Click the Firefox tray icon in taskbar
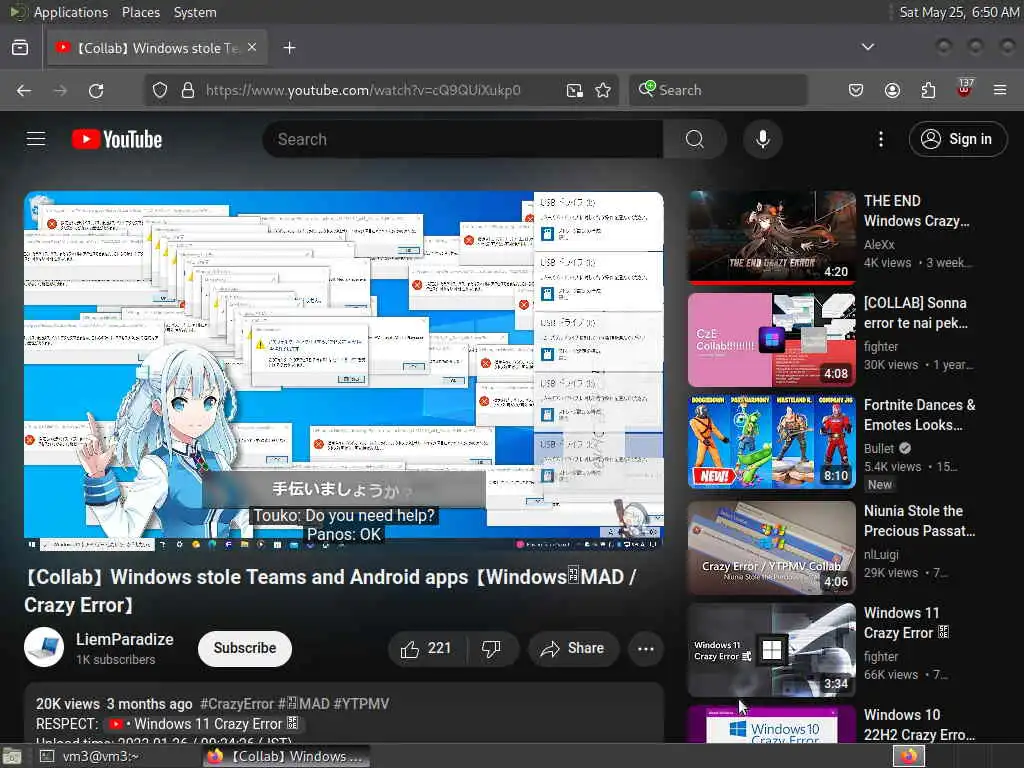This screenshot has height=768, width=1024. (909, 756)
